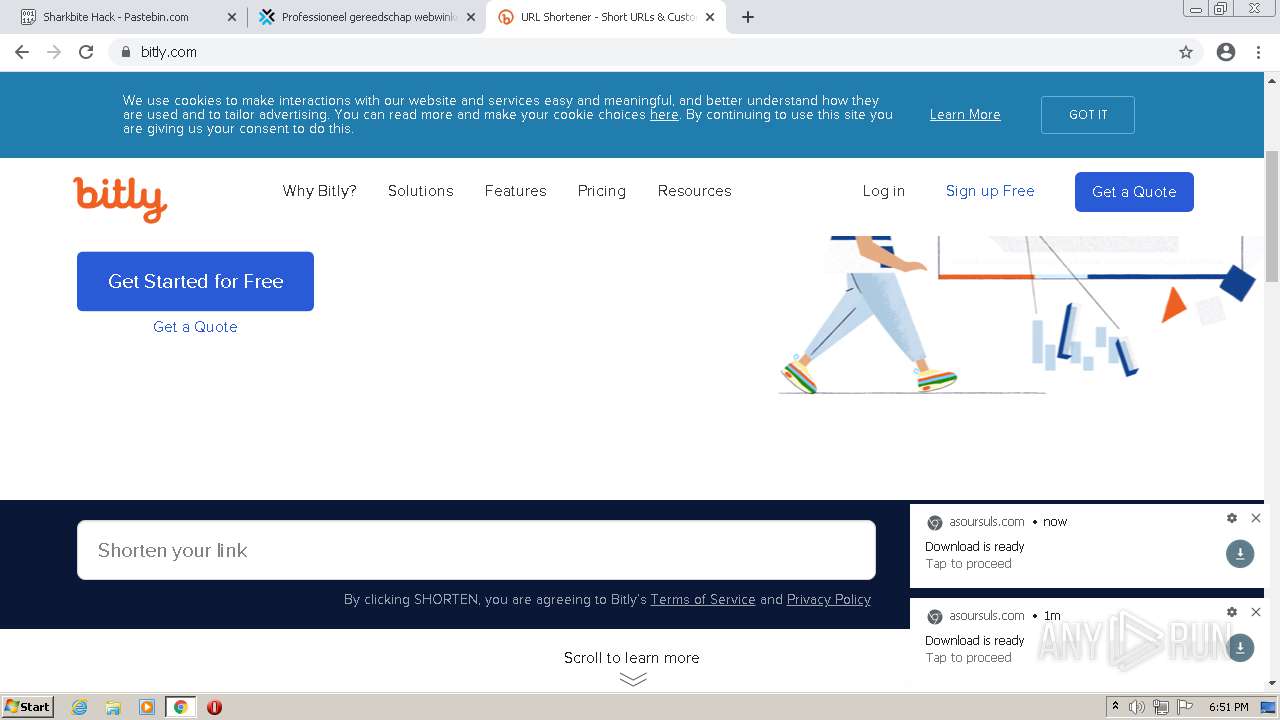Open the cookie Learn More link
Viewport: 1280px width, 720px height.
click(965, 115)
